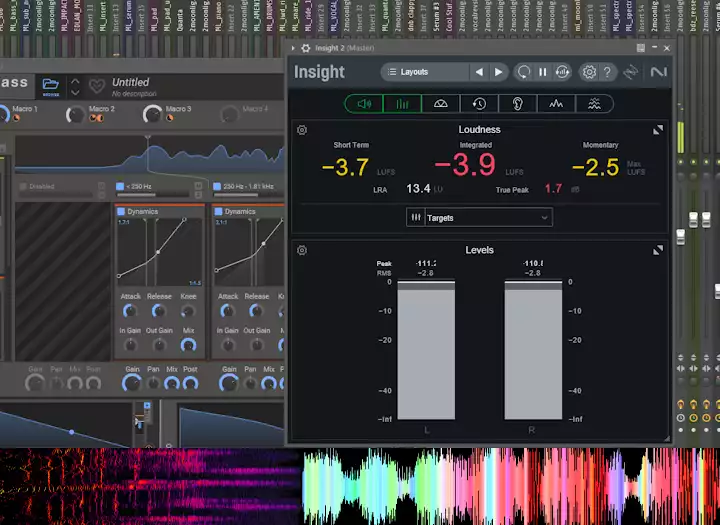
Task: Select the Spectrogram waves module tab
Action: coord(594,104)
